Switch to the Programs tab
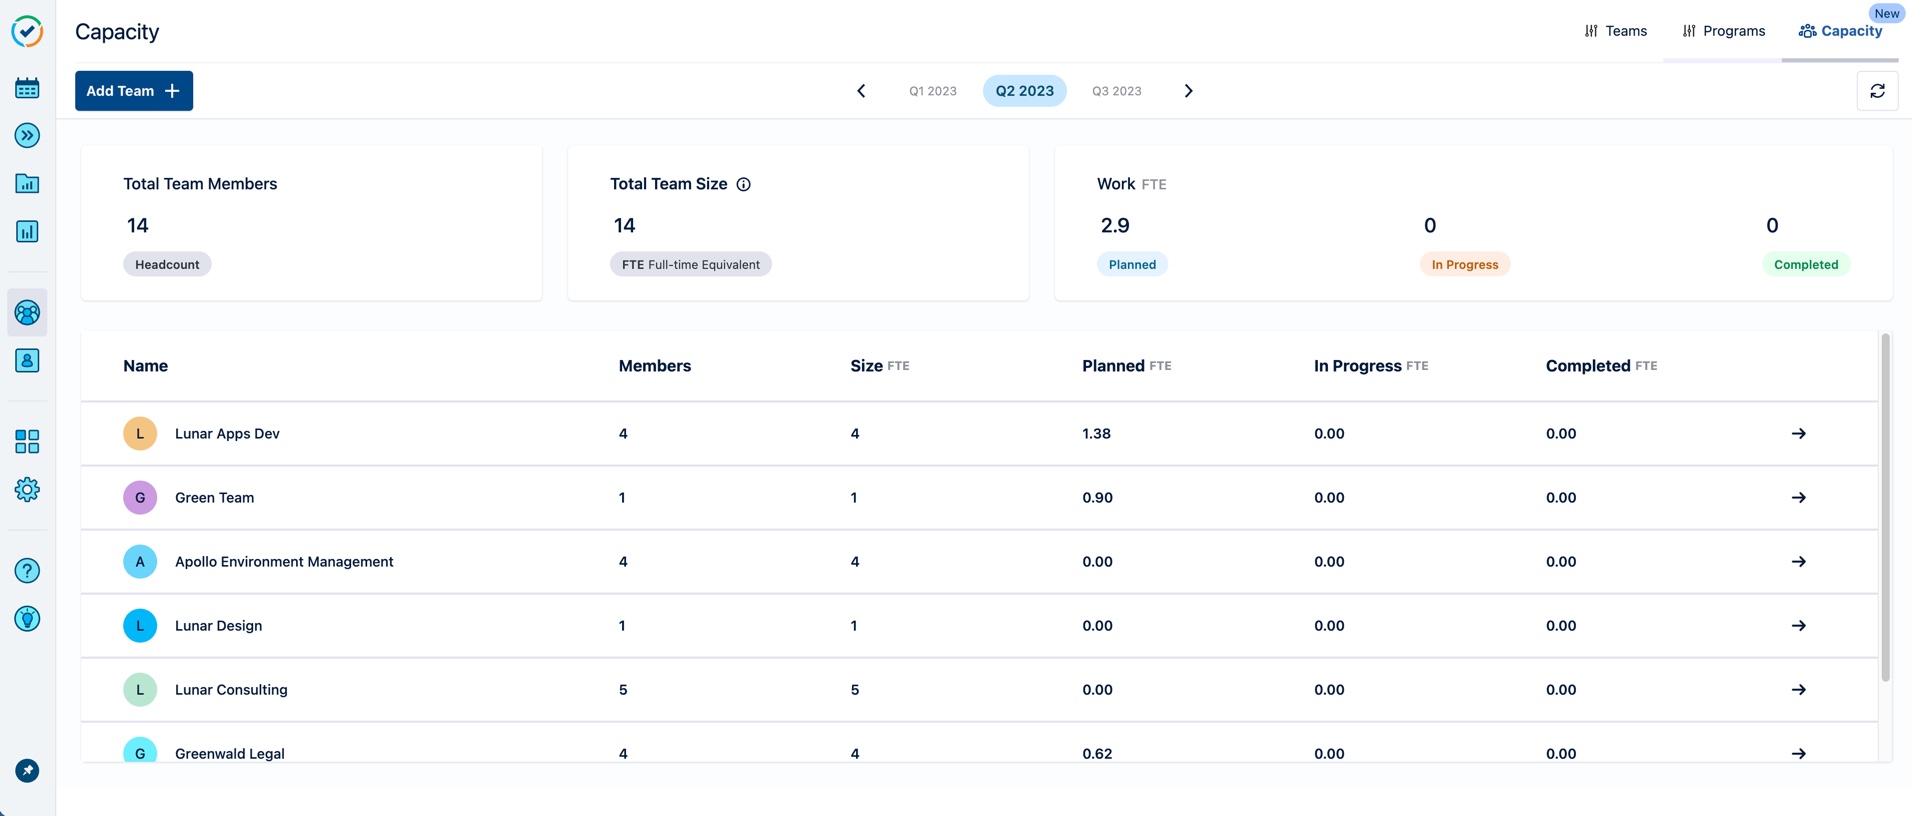Viewport: 1912px width, 816px height. 1724,31
